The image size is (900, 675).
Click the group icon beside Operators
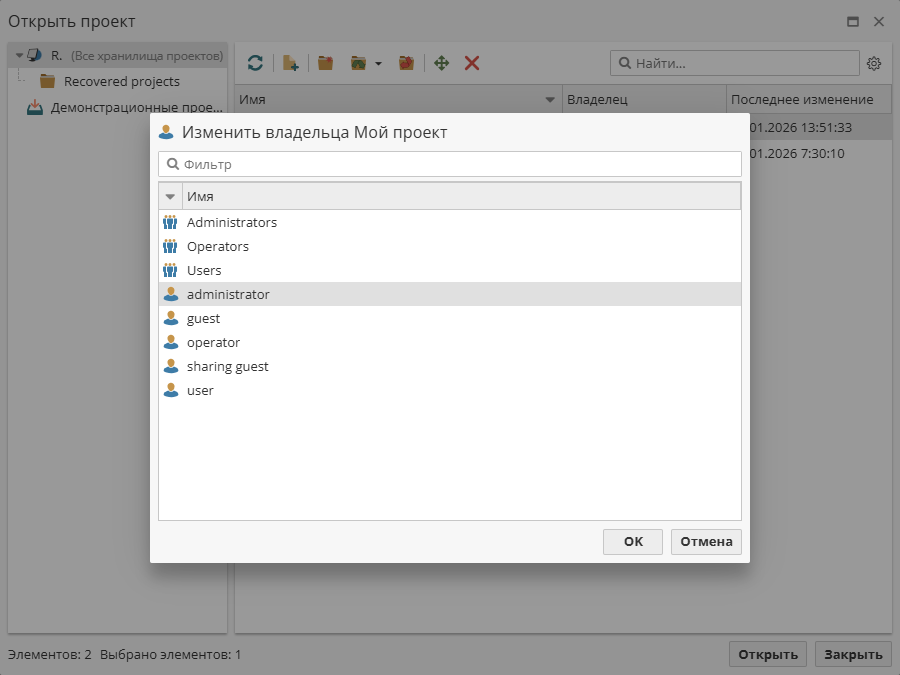pos(169,246)
